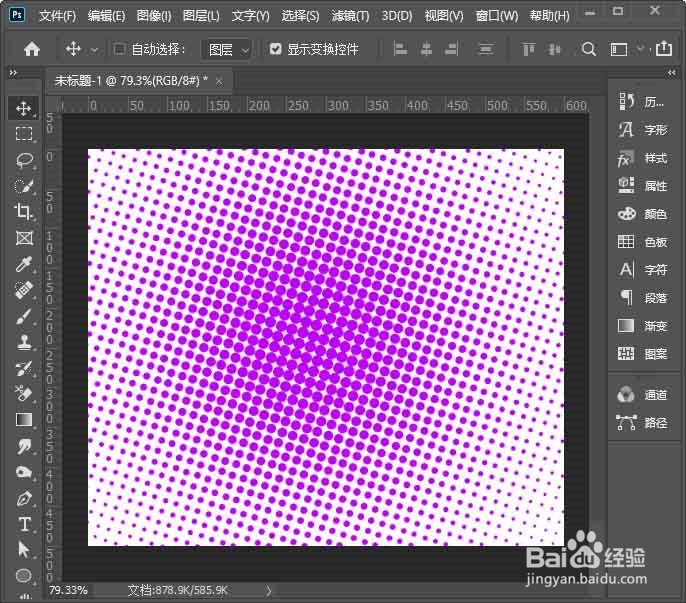The image size is (686, 603).
Task: Select the History Brush tool
Action: (24, 368)
